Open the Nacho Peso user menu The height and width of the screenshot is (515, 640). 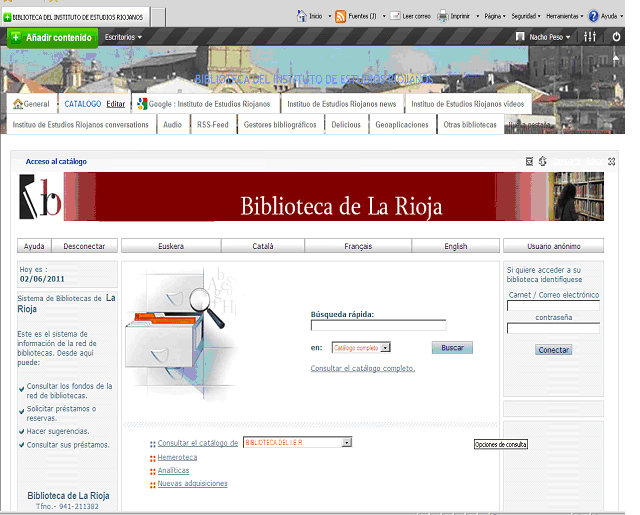point(549,37)
